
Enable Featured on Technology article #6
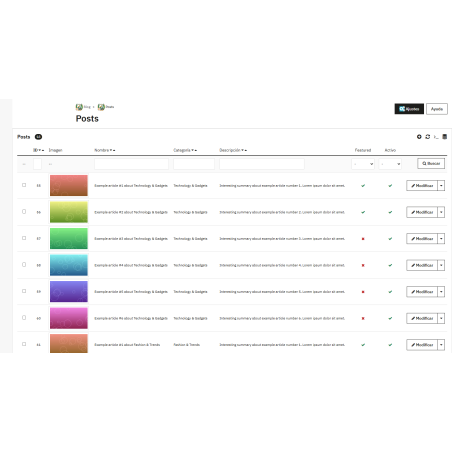tap(363, 318)
